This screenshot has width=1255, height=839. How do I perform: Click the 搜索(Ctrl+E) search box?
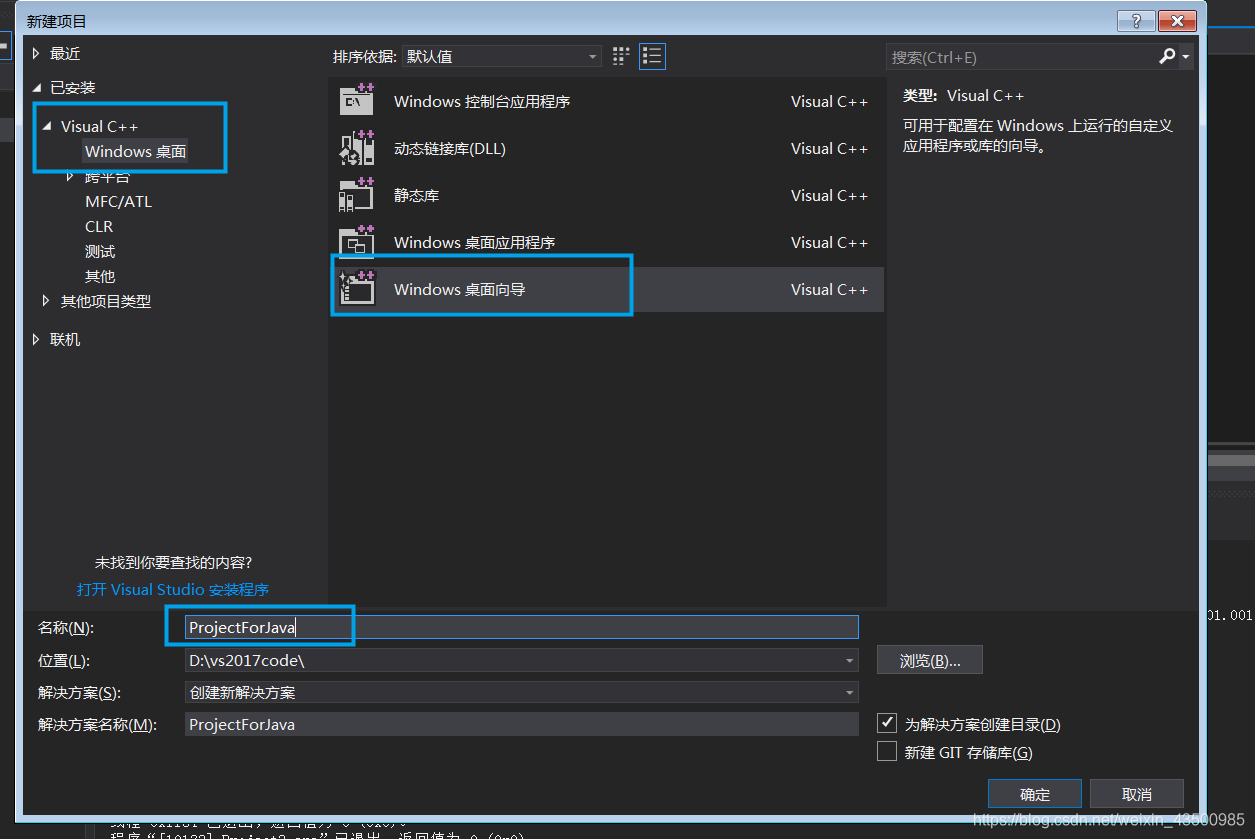(x=1021, y=57)
